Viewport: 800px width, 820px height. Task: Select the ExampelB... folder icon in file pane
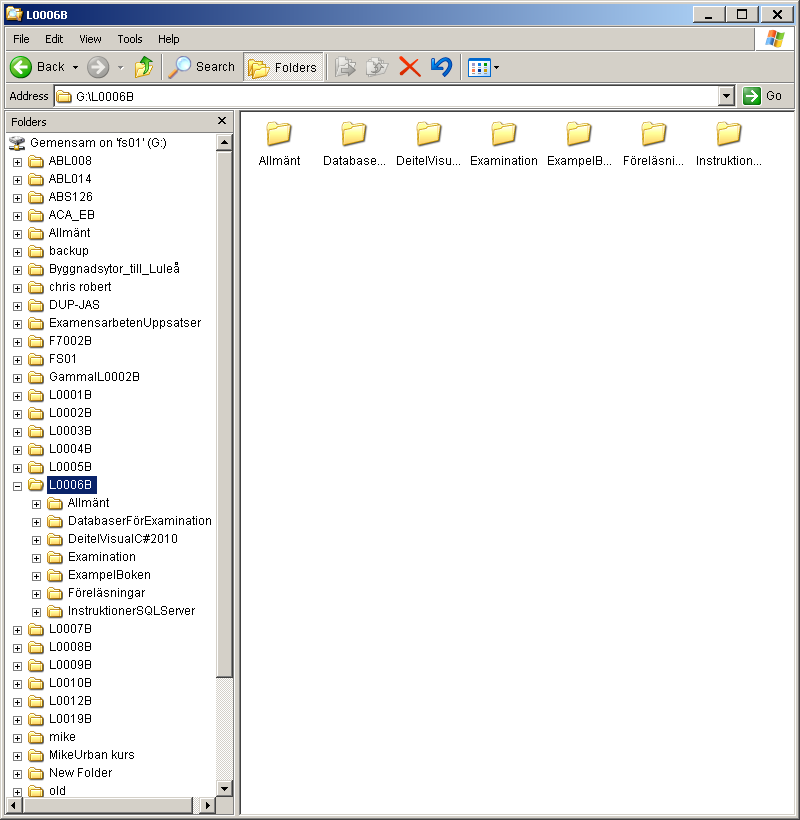[579, 134]
